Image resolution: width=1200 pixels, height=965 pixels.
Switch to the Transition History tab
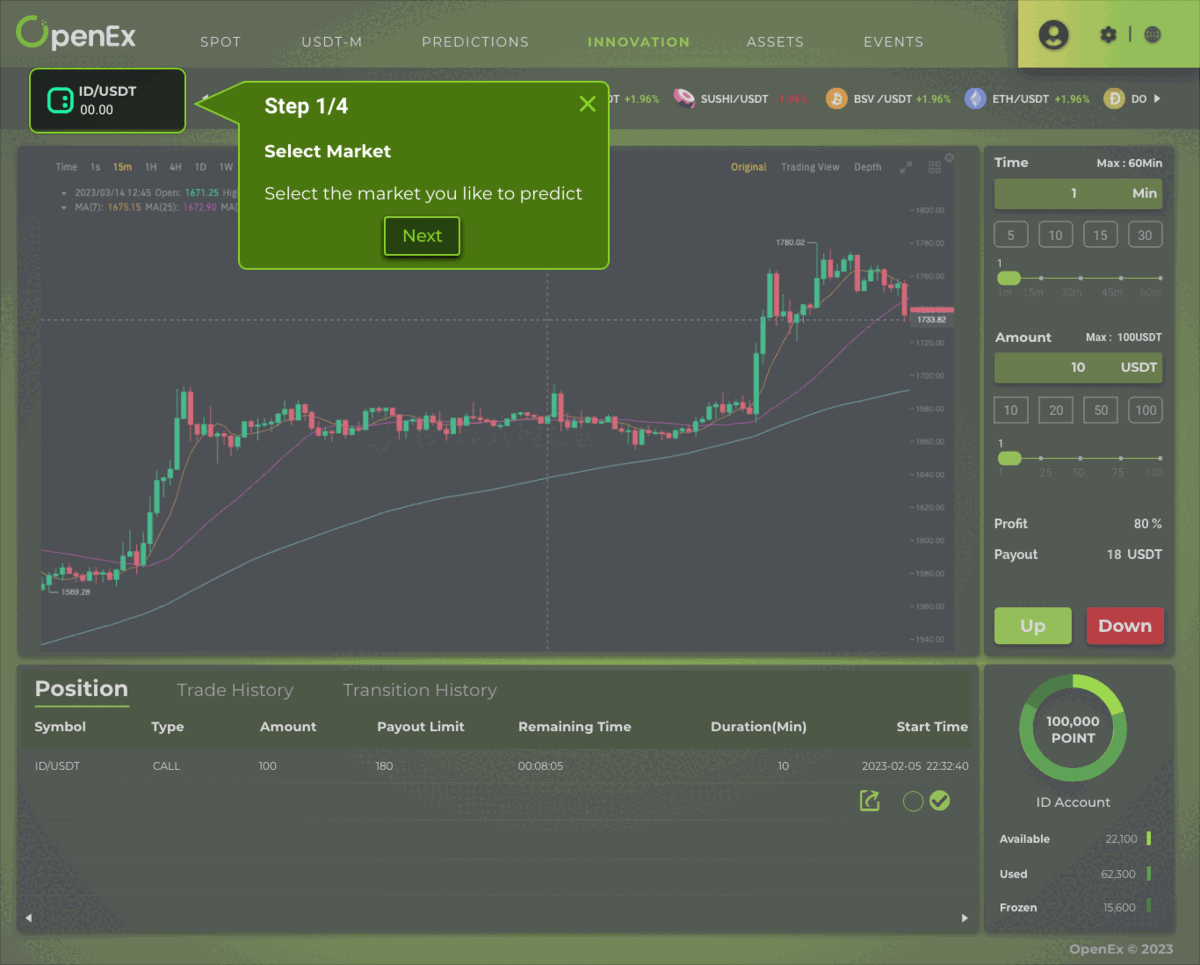(420, 690)
